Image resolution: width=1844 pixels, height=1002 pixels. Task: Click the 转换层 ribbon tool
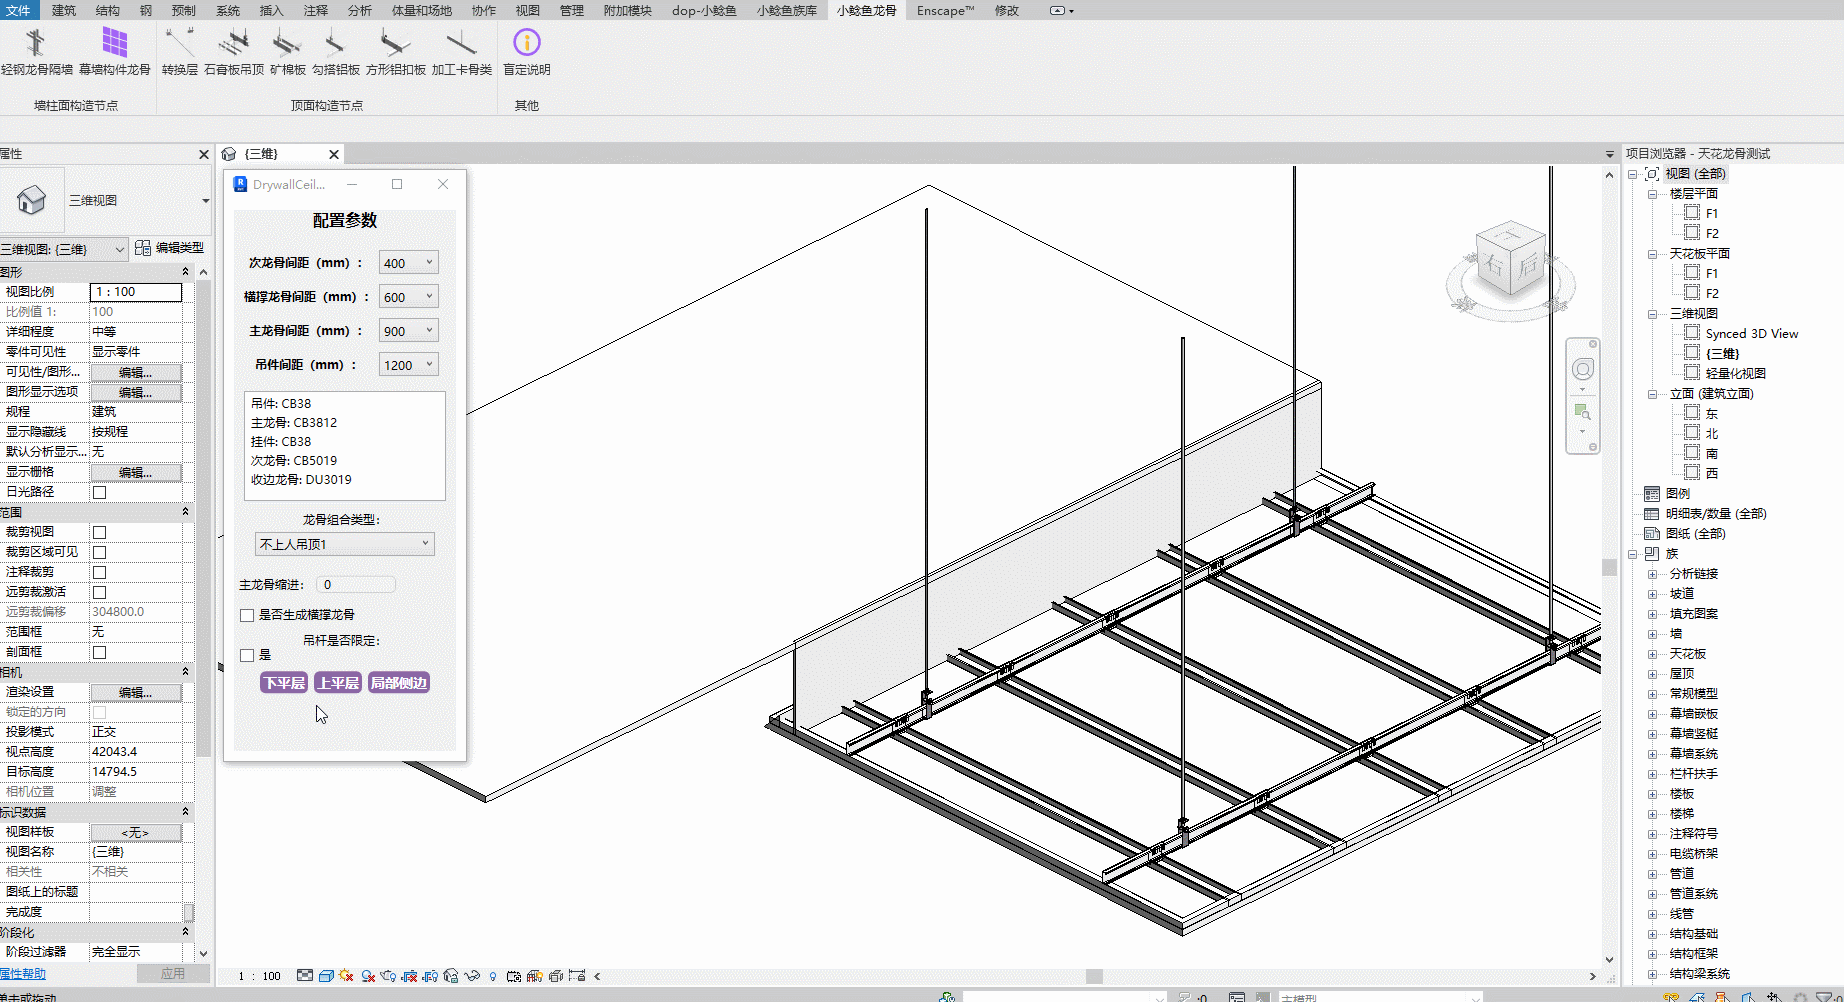[180, 45]
